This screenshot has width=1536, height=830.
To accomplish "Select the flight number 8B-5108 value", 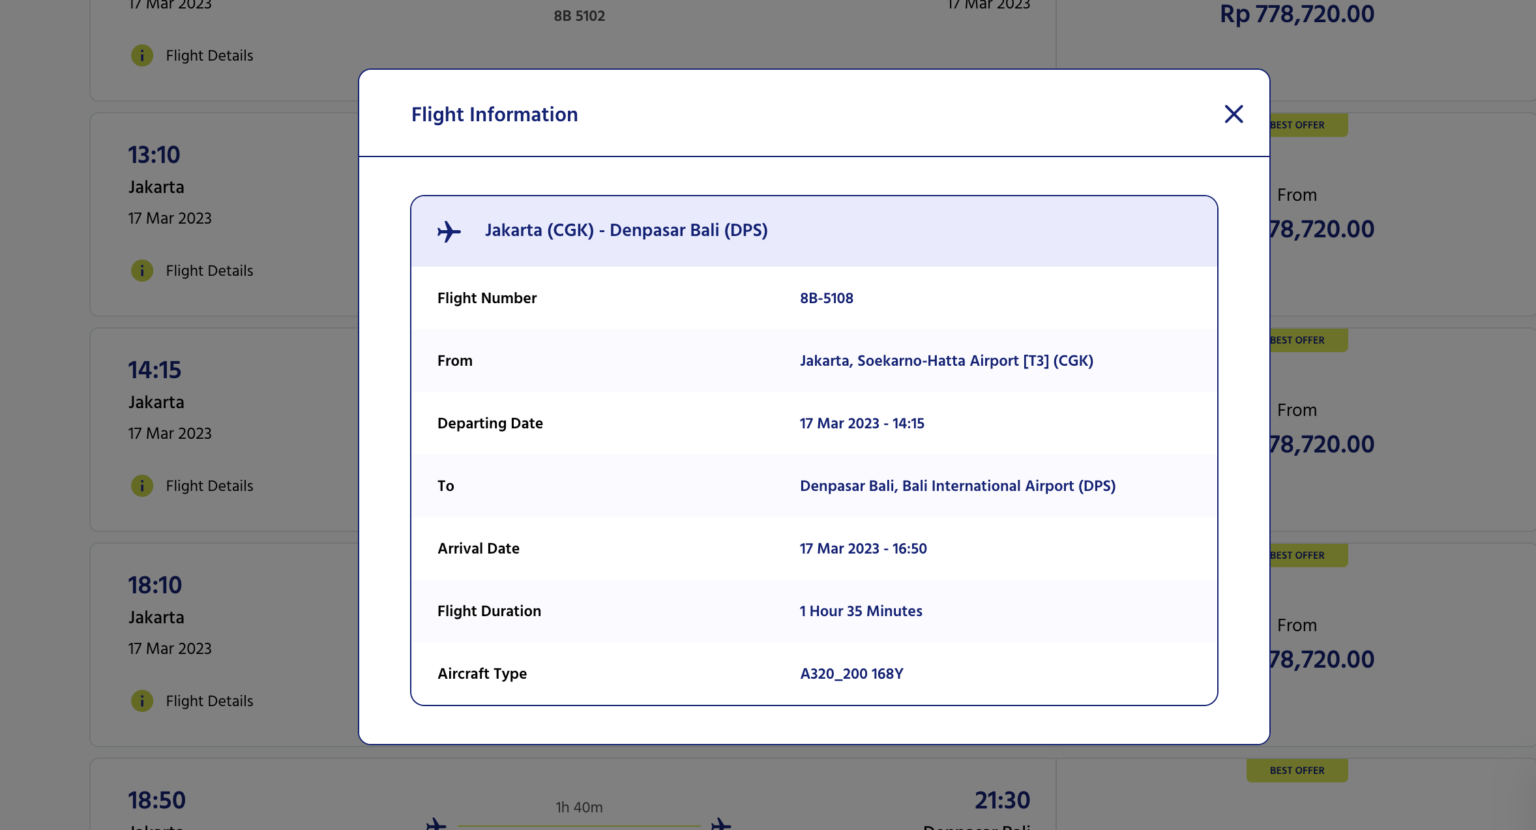I will (x=826, y=298).
